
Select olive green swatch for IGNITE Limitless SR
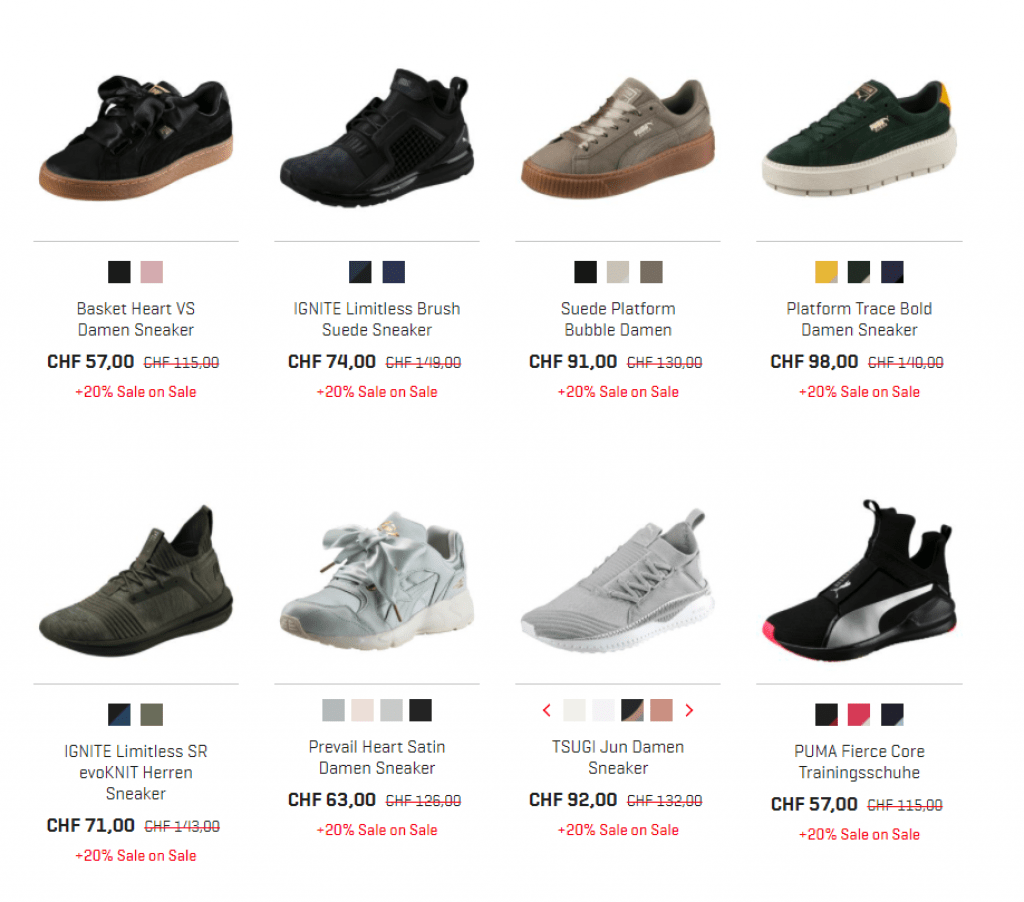click(152, 715)
